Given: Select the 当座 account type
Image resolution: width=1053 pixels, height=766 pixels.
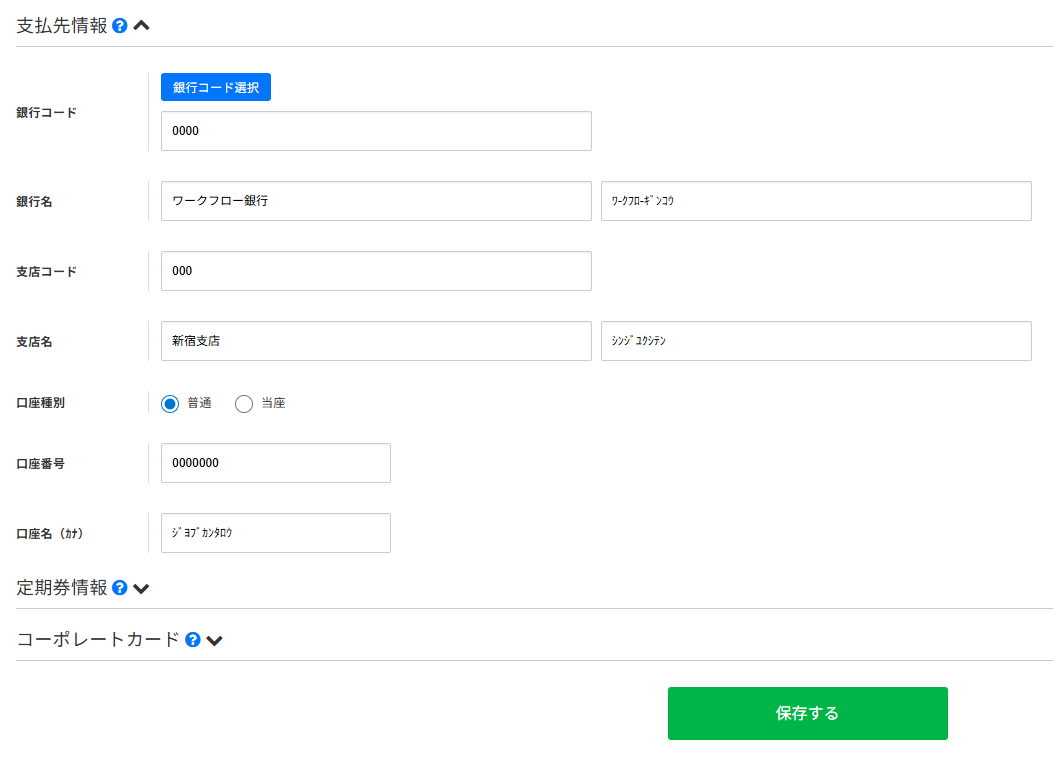Looking at the screenshot, I should pos(244,404).
